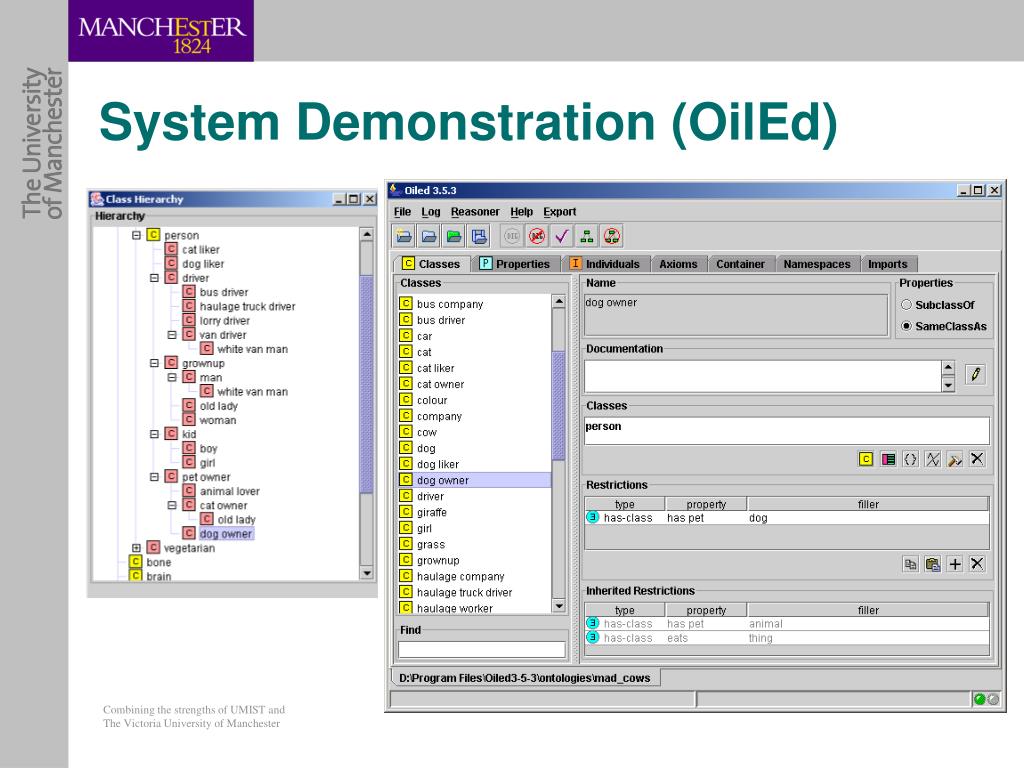
Task: Switch to the Properties tab
Action: tap(515, 264)
